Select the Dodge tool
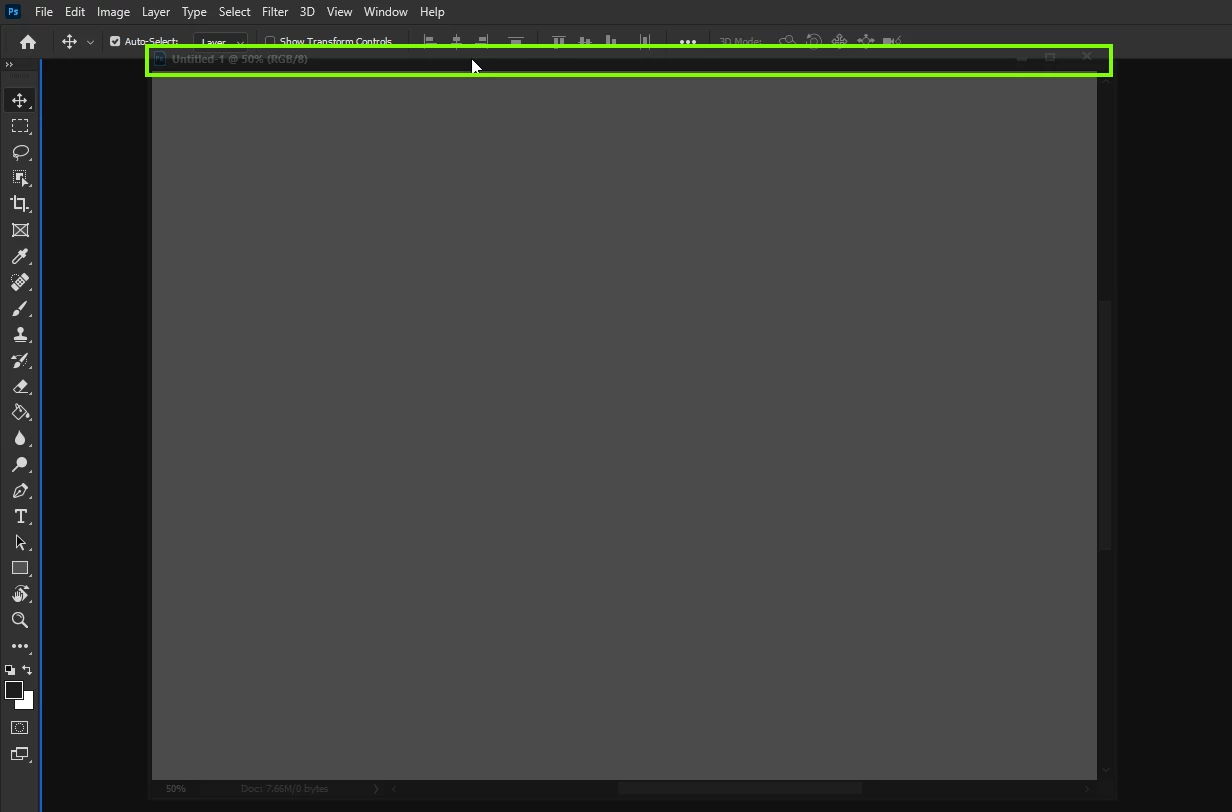Image resolution: width=1232 pixels, height=812 pixels. pos(20,464)
